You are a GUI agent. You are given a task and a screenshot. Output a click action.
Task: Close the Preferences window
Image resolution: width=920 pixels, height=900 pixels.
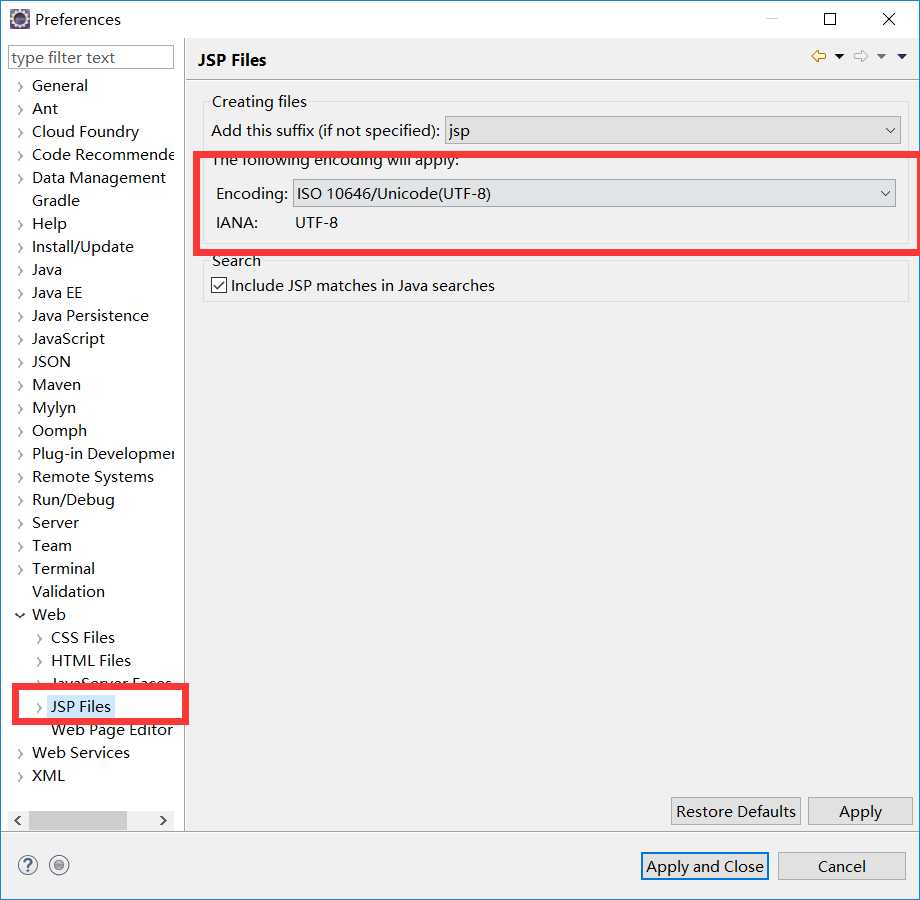pyautogui.click(x=889, y=19)
